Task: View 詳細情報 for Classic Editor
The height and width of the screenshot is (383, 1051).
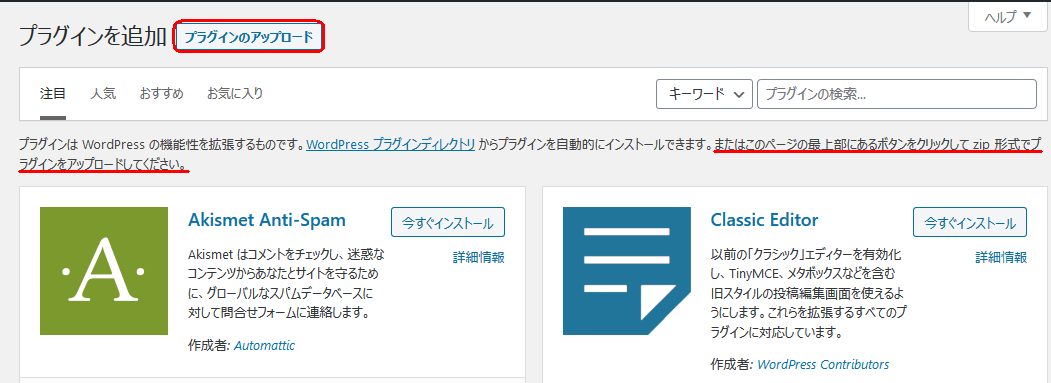Action: click(x=1001, y=257)
